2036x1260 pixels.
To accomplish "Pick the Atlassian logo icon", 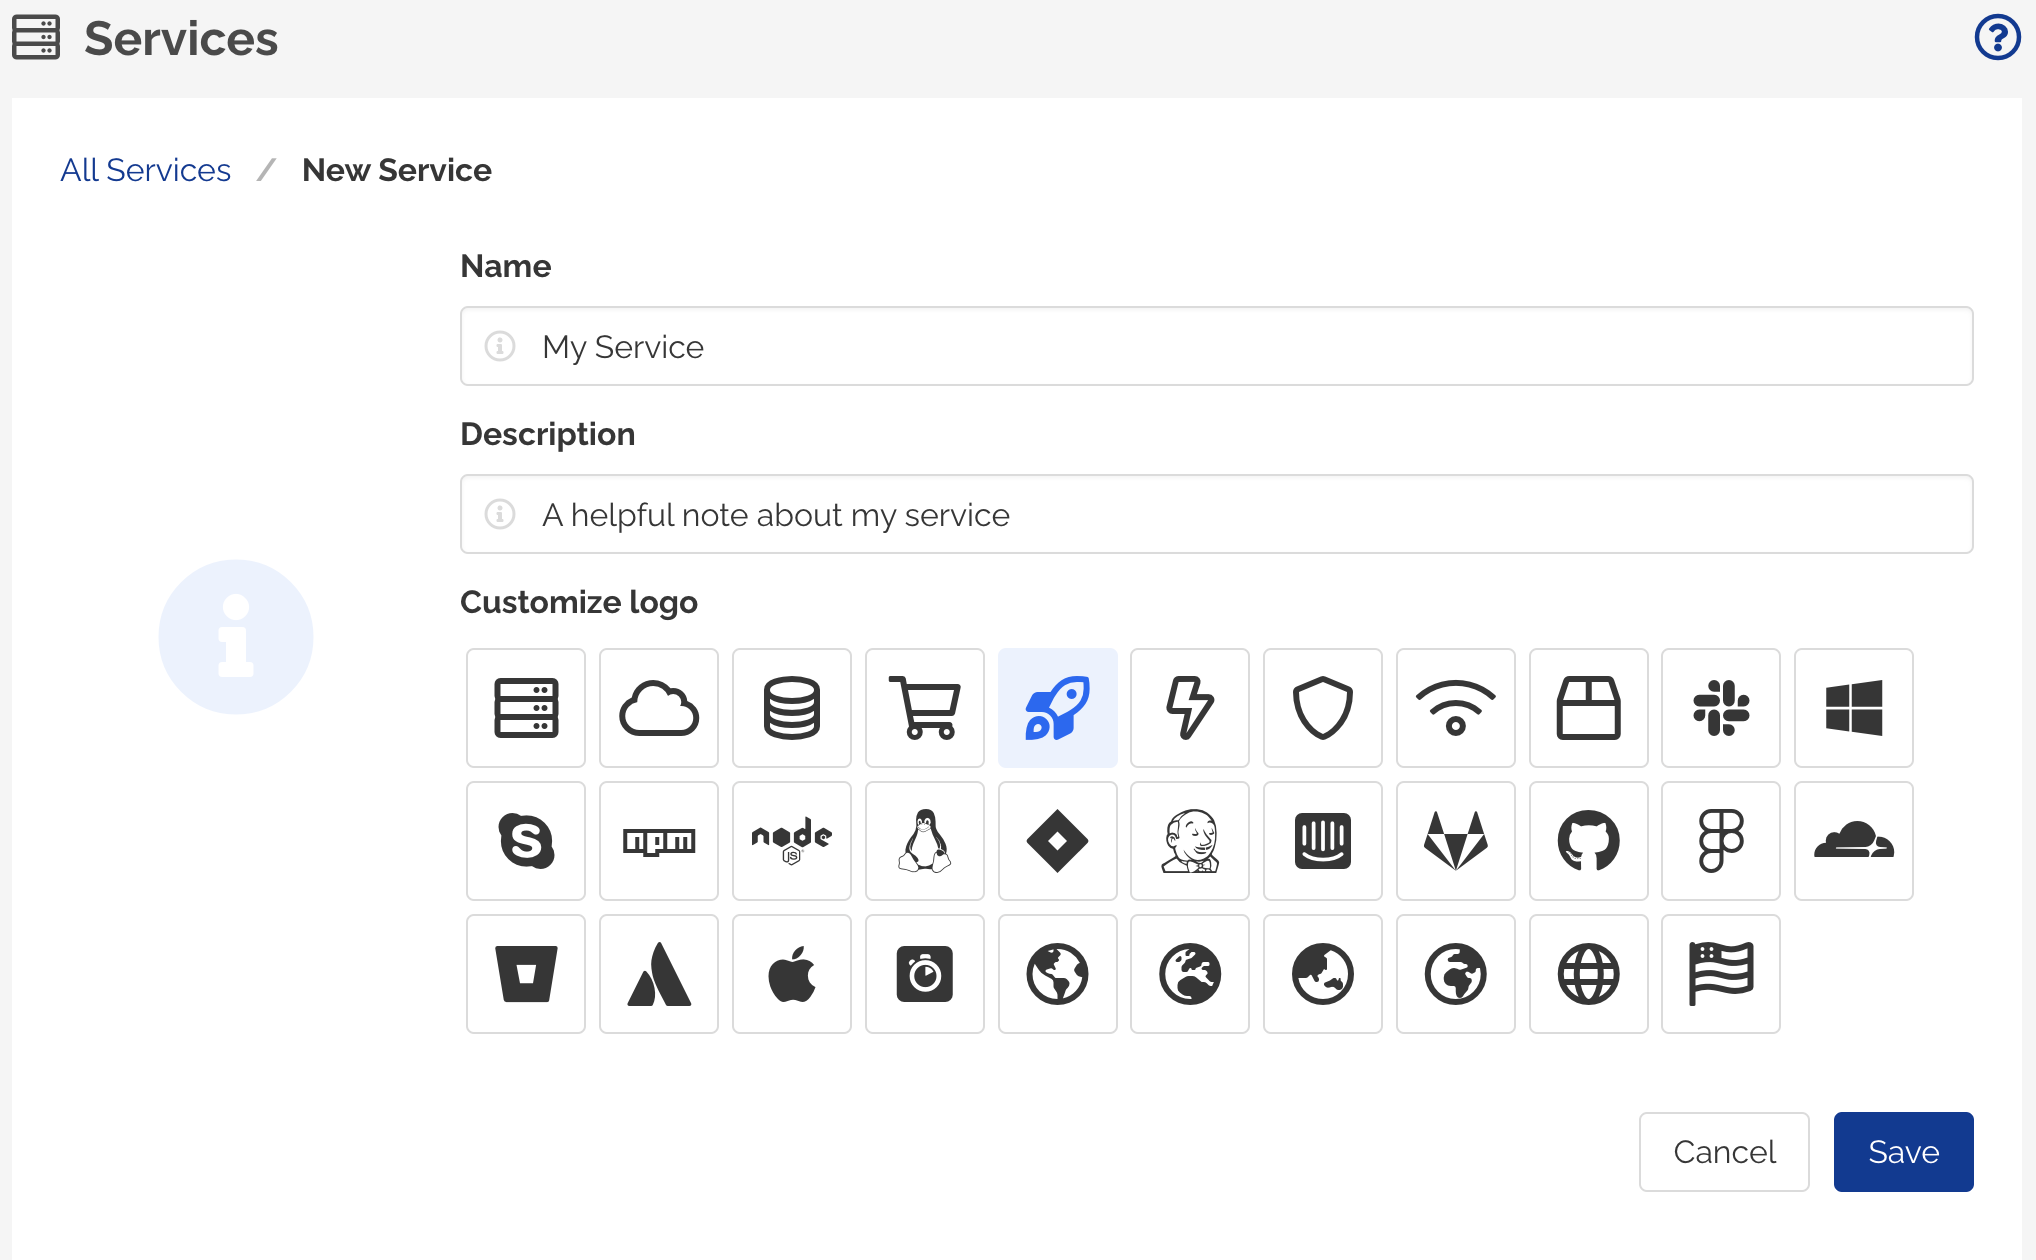I will pos(658,973).
